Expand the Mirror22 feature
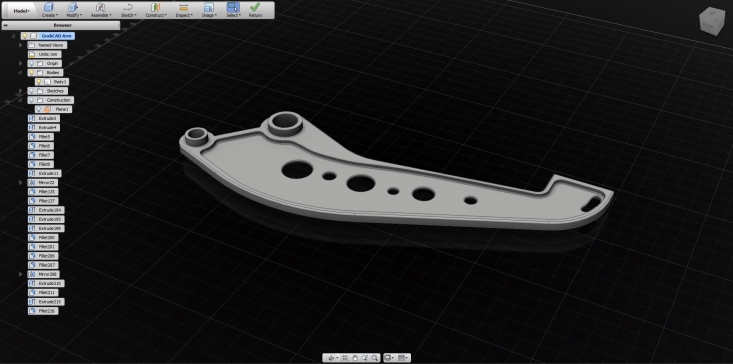The image size is (733, 364). (21, 182)
